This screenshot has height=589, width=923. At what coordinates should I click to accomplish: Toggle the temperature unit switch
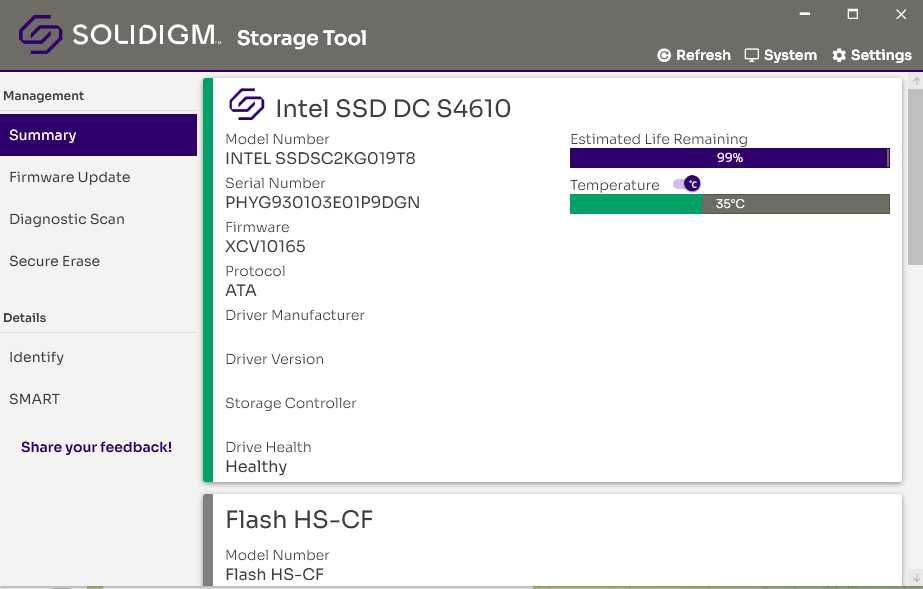pyautogui.click(x=687, y=184)
